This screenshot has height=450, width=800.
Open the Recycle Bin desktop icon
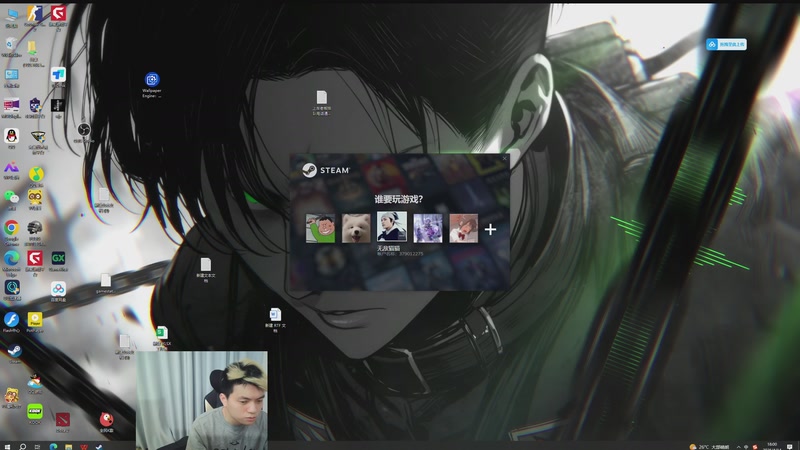(11, 44)
